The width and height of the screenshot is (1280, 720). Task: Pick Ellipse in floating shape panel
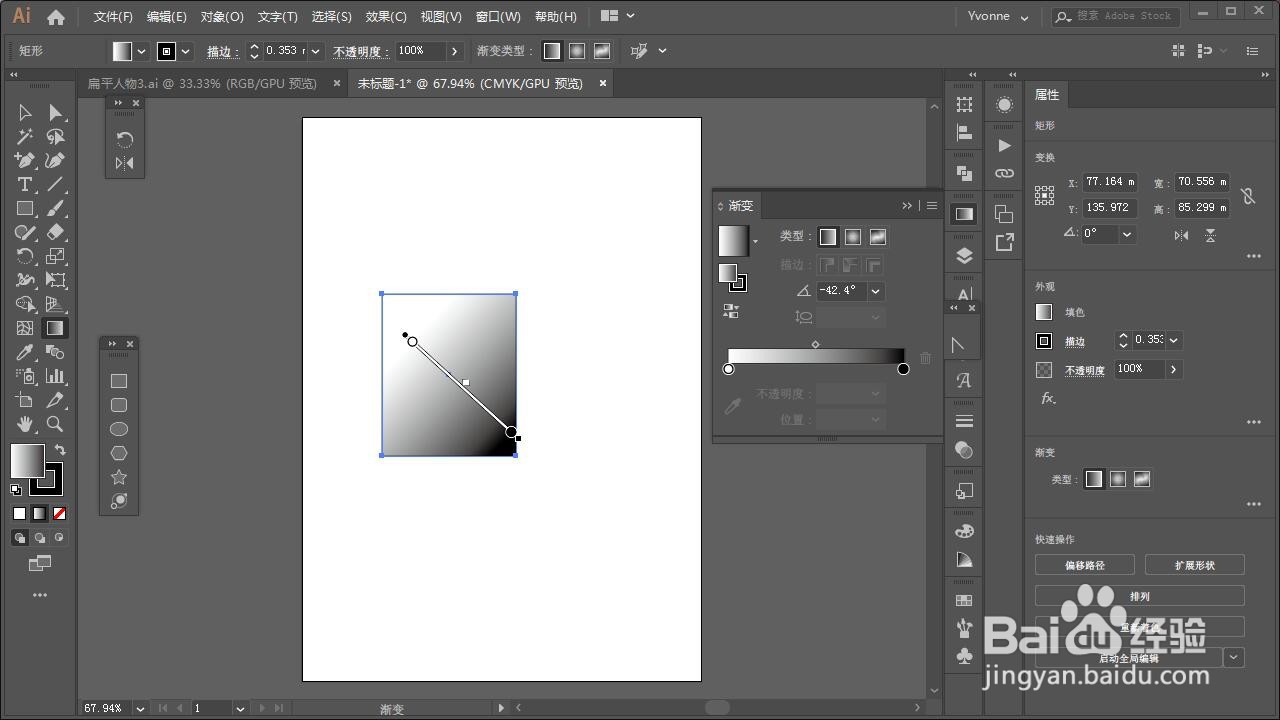click(x=119, y=429)
